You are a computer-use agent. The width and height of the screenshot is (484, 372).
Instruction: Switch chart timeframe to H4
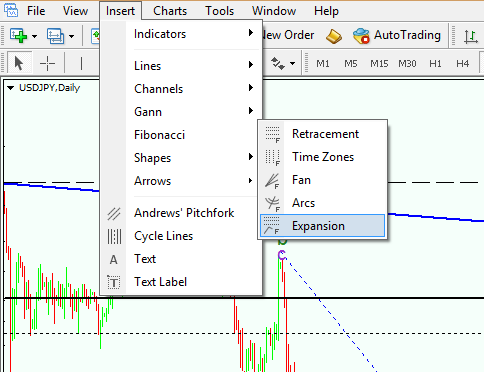tap(462, 63)
